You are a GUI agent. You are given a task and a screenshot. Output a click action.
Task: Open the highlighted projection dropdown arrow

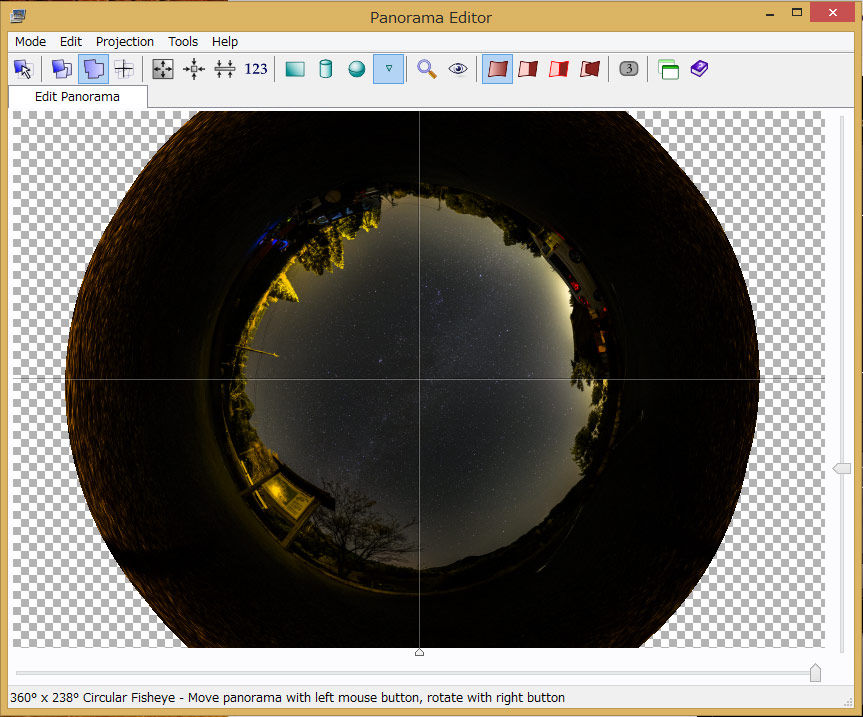pos(389,69)
